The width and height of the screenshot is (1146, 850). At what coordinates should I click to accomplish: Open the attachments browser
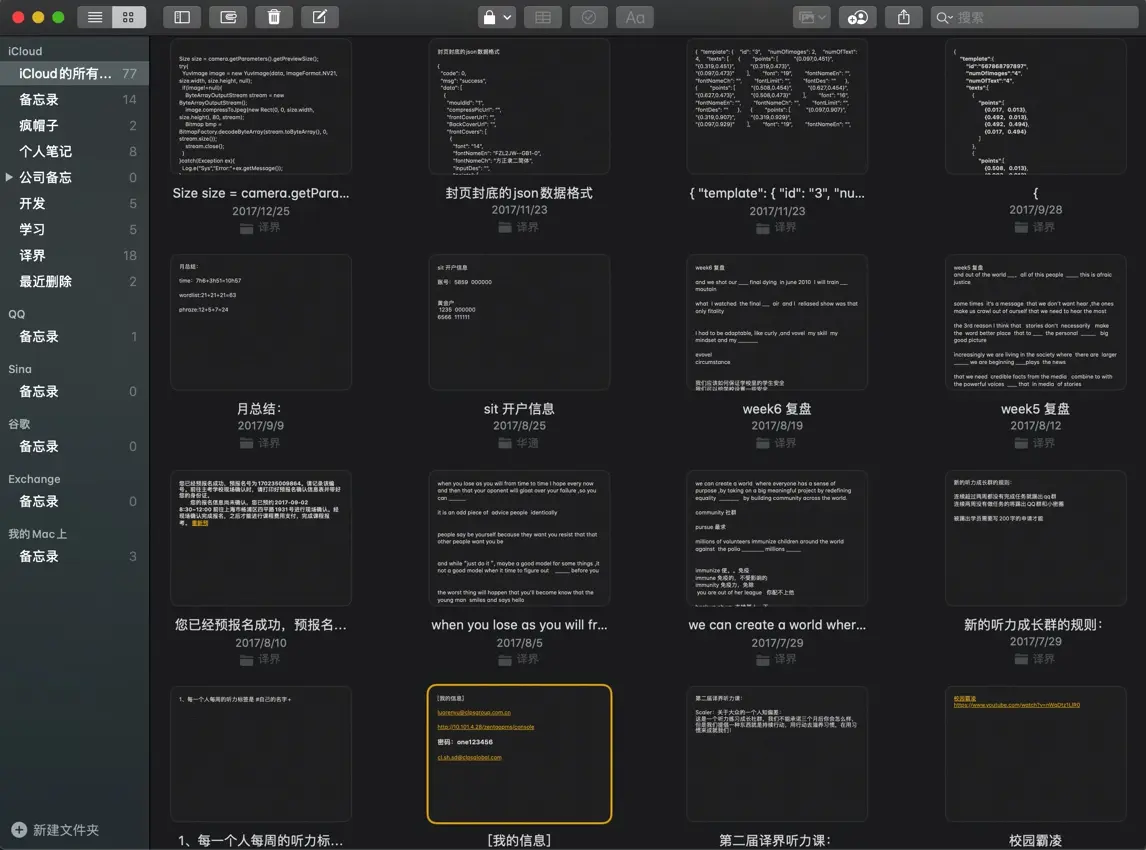click(228, 17)
